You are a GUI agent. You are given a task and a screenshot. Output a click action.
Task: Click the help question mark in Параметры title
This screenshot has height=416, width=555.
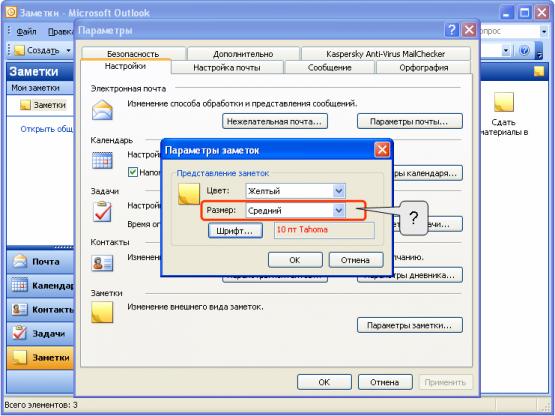point(451,30)
